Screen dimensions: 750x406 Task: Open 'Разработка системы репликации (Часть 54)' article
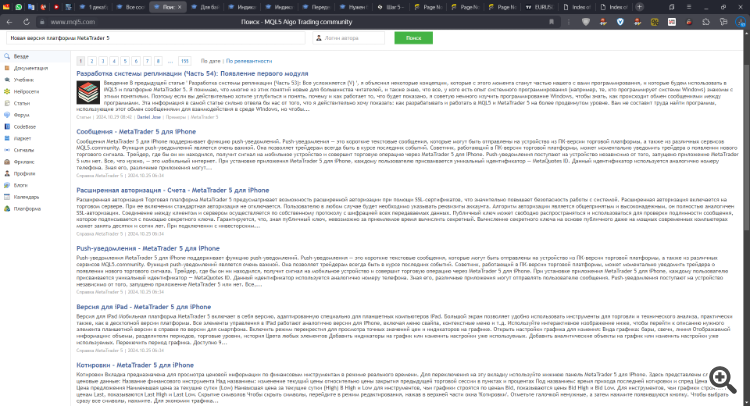pyautogui.click(x=192, y=74)
